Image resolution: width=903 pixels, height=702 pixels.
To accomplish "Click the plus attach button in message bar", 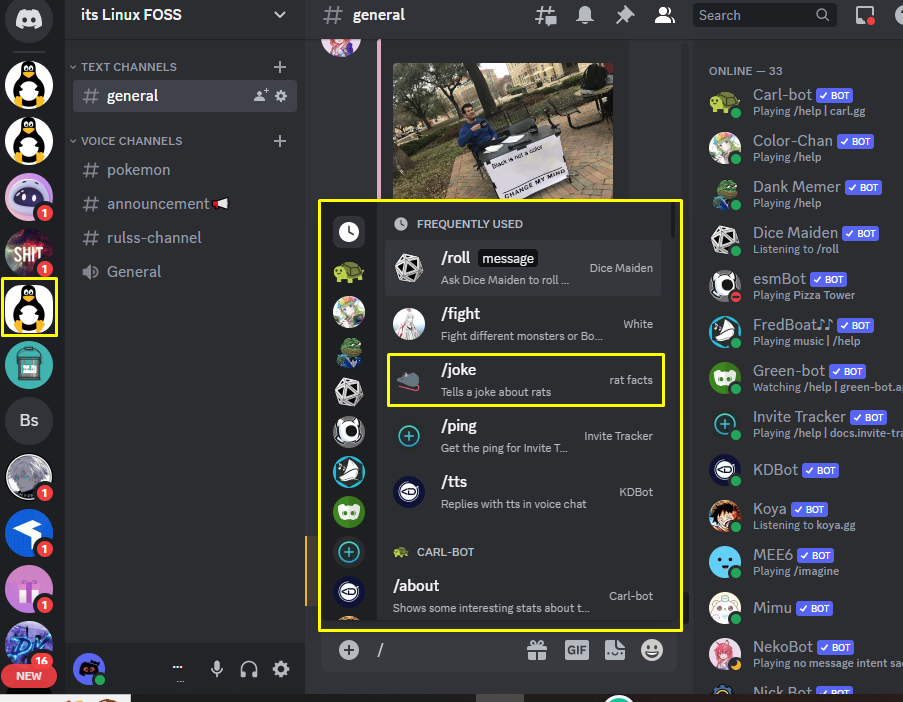I will [x=349, y=650].
